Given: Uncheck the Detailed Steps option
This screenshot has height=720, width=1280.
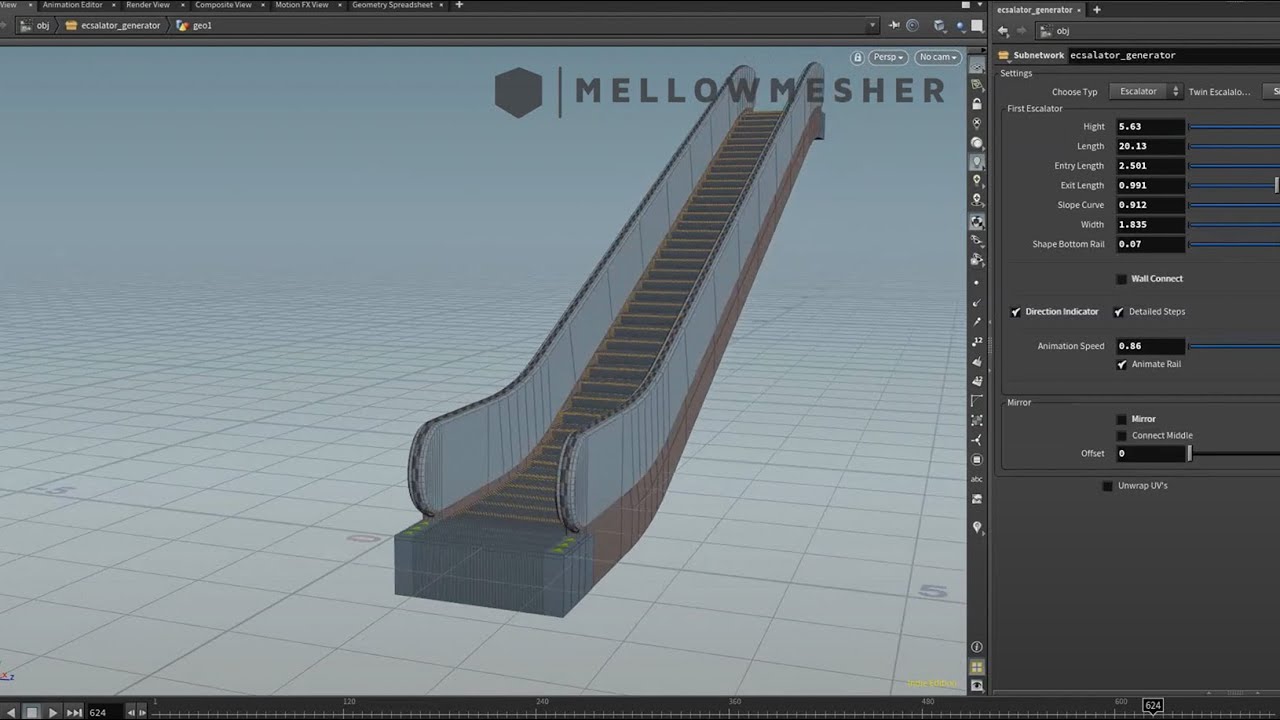Looking at the screenshot, I should click(1119, 312).
